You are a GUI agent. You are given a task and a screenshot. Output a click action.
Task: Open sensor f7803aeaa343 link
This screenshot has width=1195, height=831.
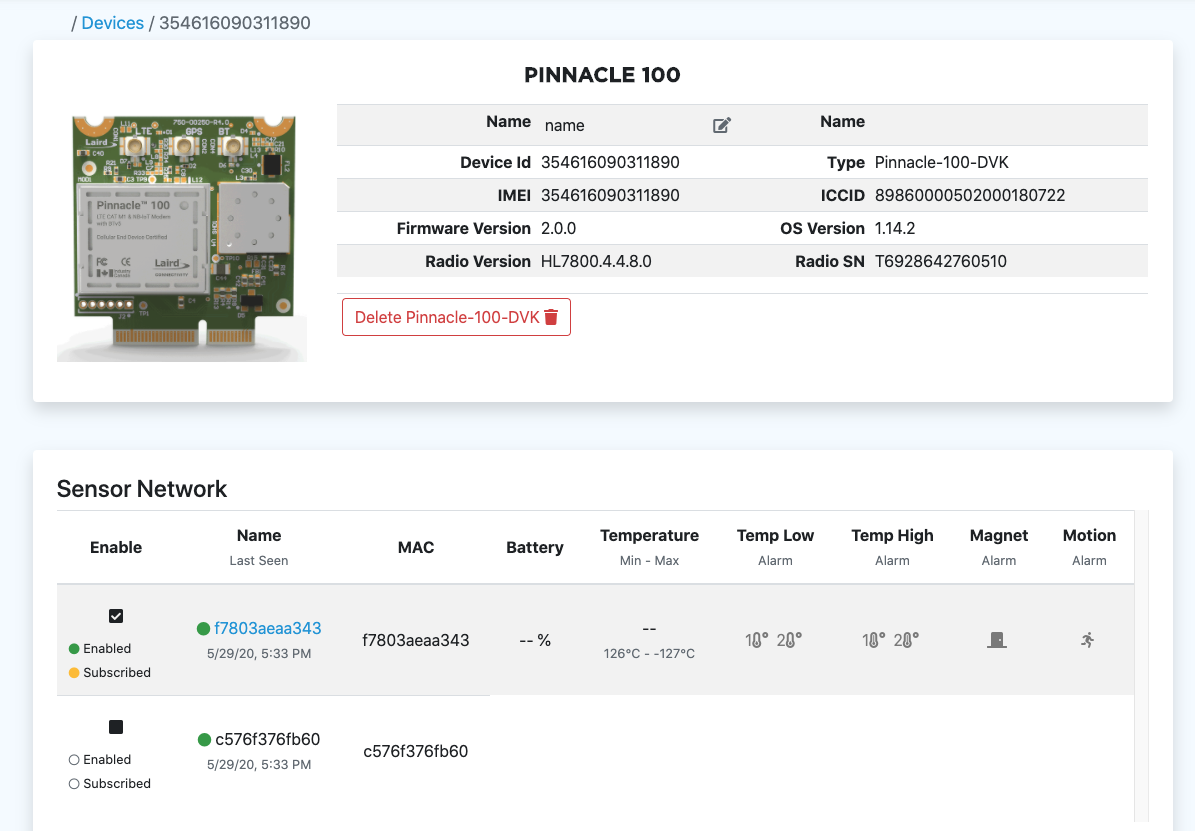268,628
